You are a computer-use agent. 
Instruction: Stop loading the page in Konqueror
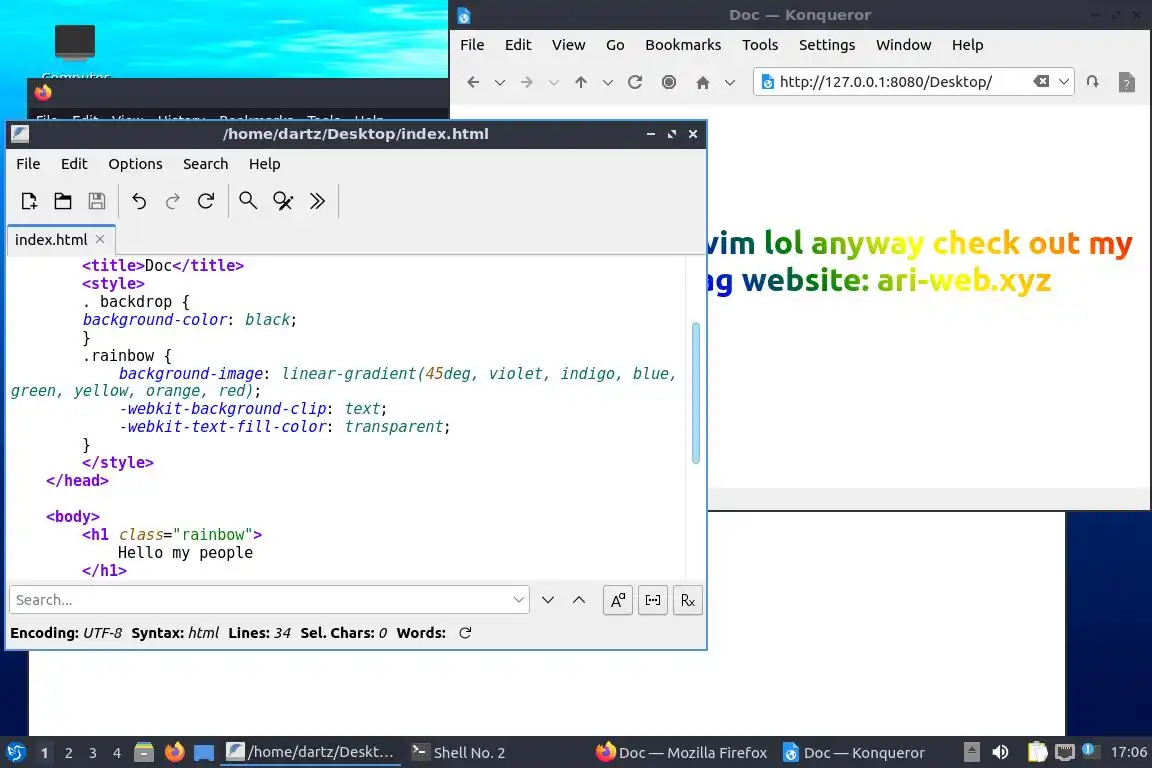click(x=669, y=82)
